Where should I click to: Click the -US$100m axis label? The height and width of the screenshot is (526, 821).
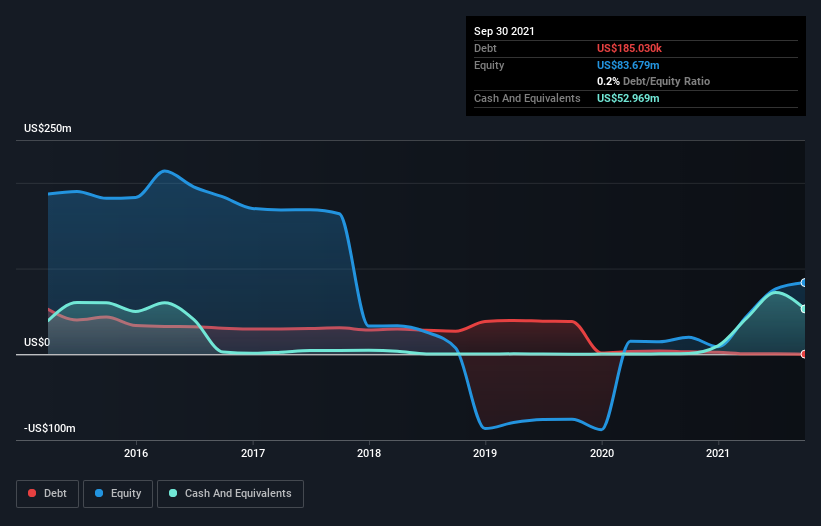point(50,428)
